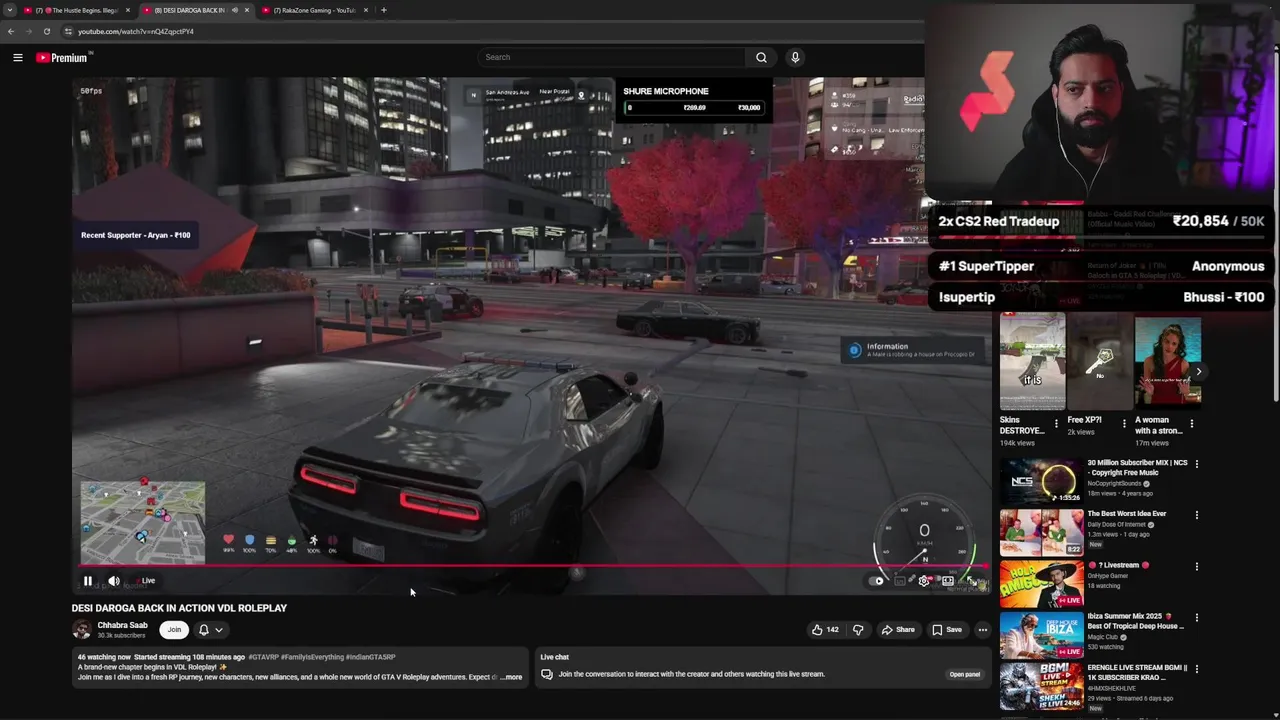Jump to the Live indicator in the player
Image resolution: width=1280 pixels, height=720 pixels.
coord(145,581)
